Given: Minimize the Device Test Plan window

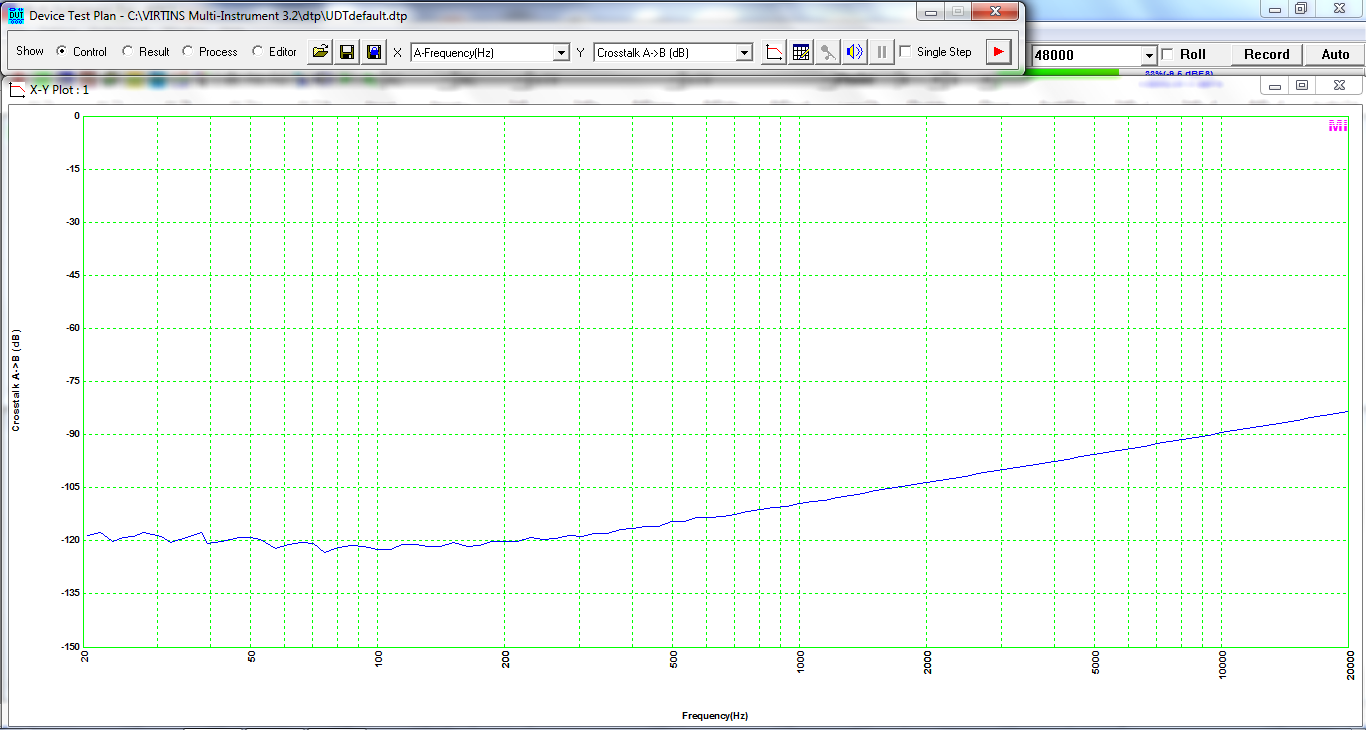Looking at the screenshot, I should pyautogui.click(x=932, y=12).
